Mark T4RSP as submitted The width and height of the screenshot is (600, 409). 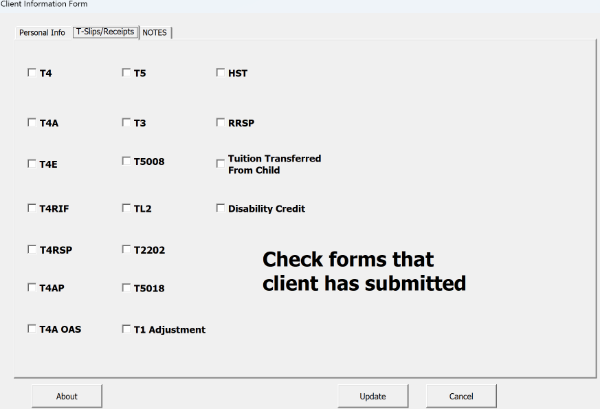tap(31, 250)
